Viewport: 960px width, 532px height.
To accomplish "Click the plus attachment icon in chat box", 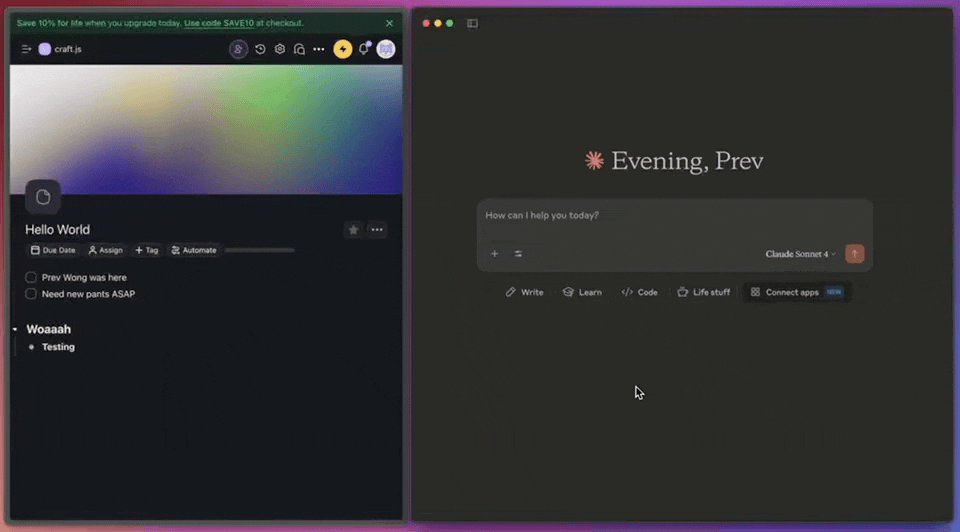I will click(494, 254).
